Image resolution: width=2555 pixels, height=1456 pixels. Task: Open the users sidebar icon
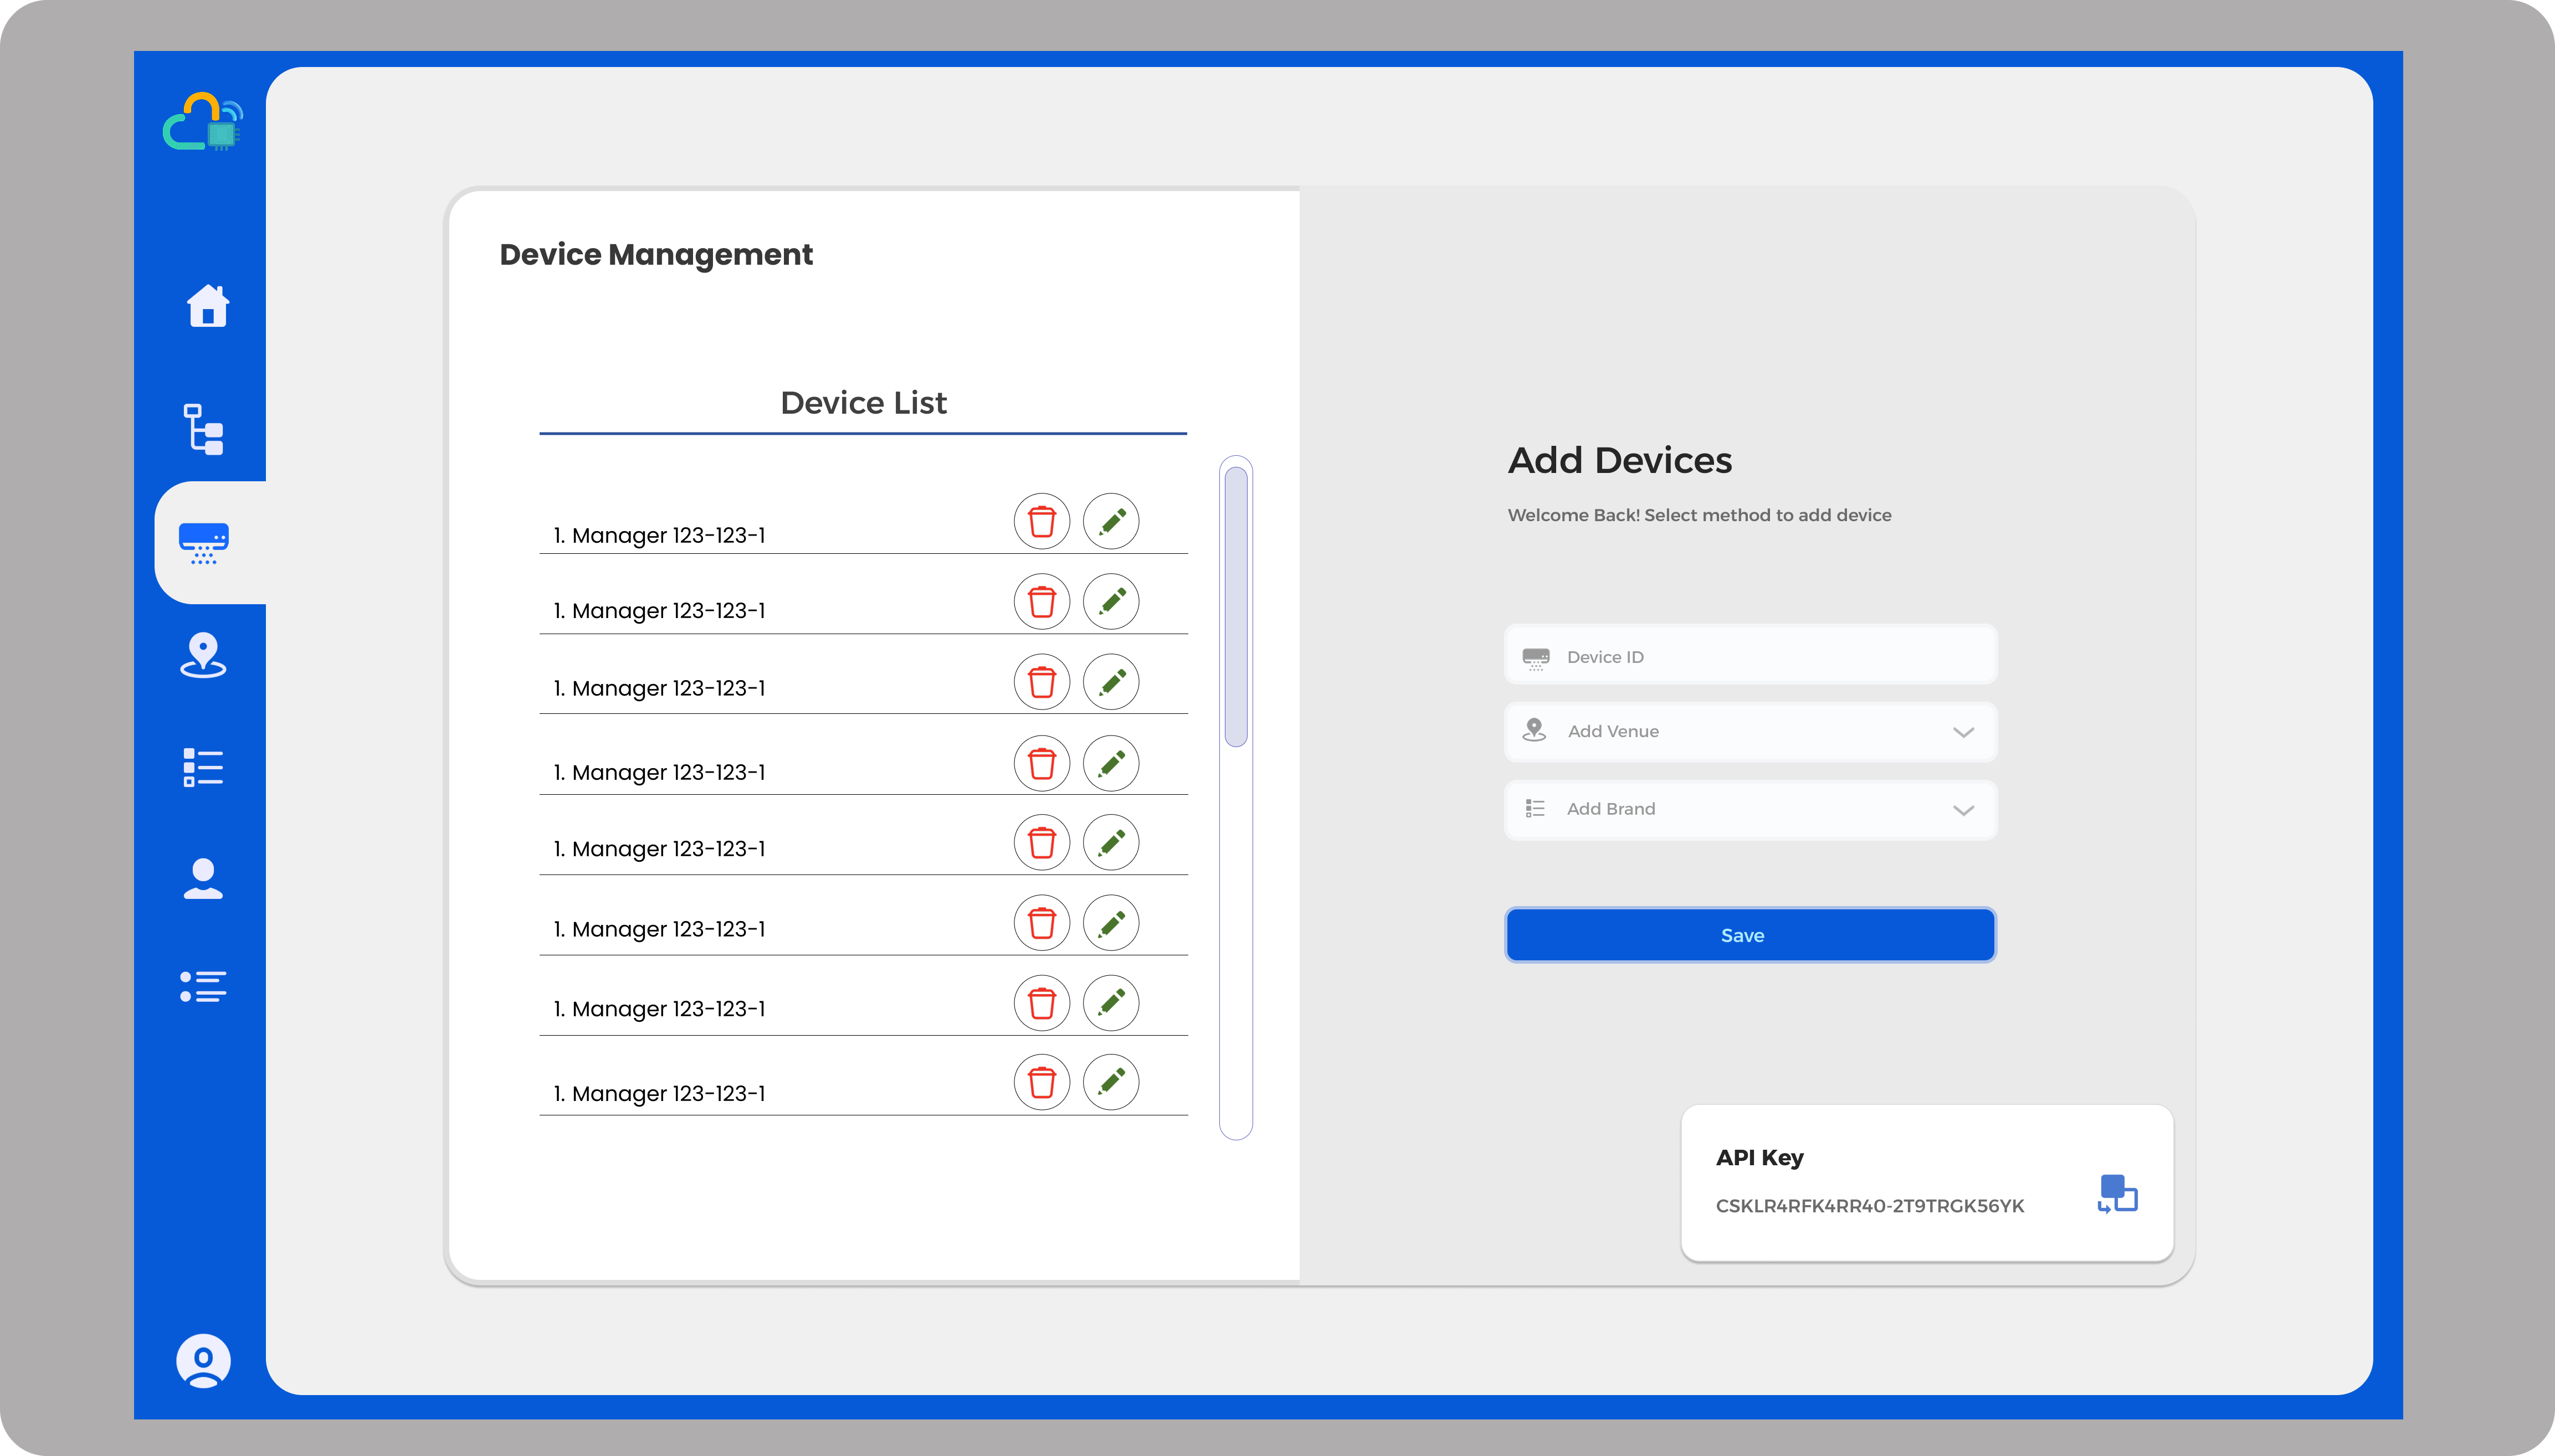click(x=203, y=879)
